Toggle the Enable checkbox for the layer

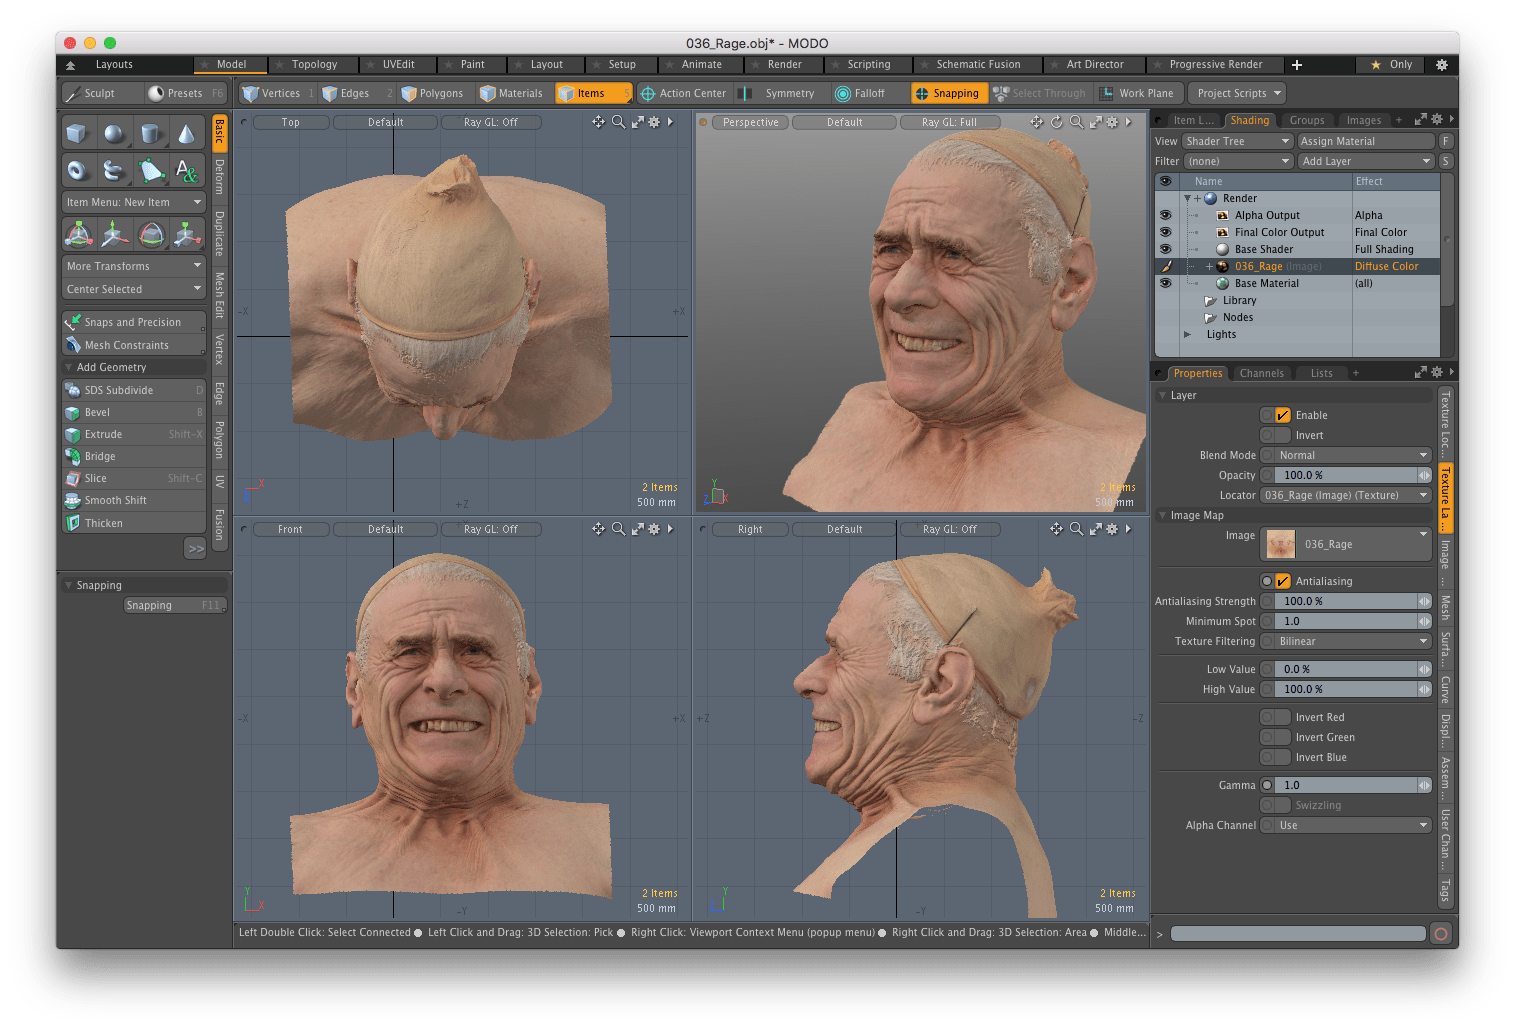tap(1282, 415)
